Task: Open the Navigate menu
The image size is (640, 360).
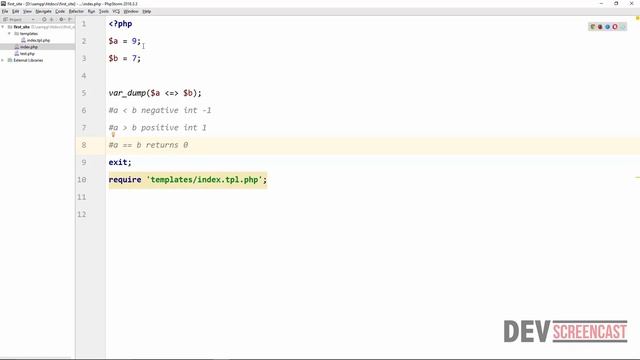Action: coord(43,11)
